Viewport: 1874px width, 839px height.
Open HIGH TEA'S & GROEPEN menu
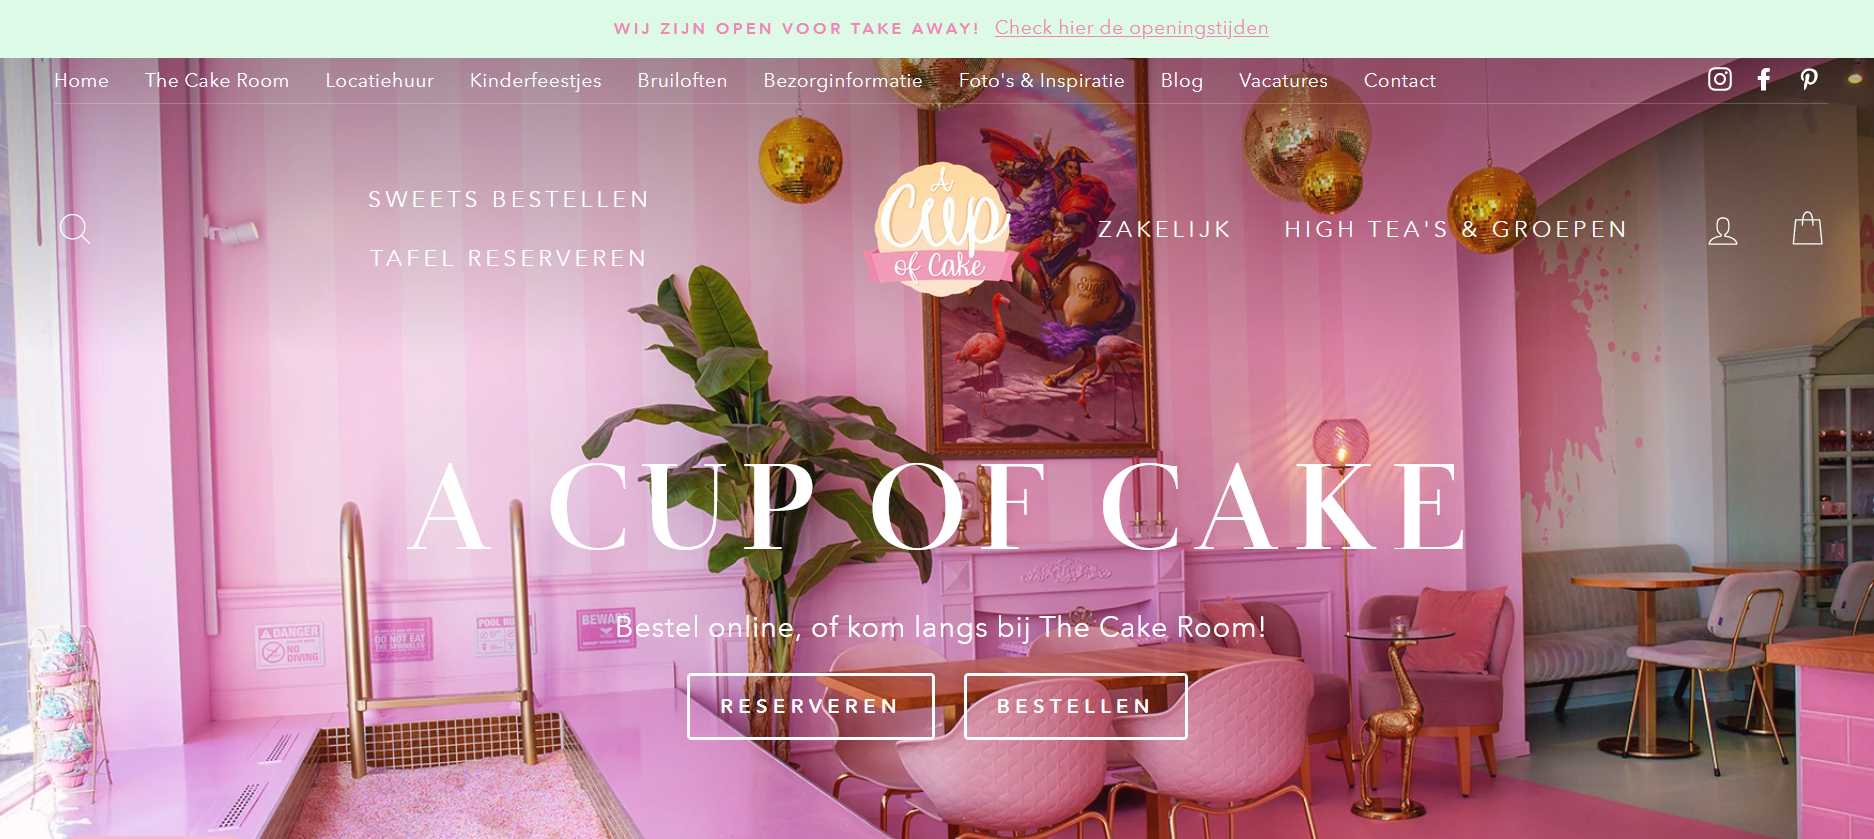(1456, 229)
